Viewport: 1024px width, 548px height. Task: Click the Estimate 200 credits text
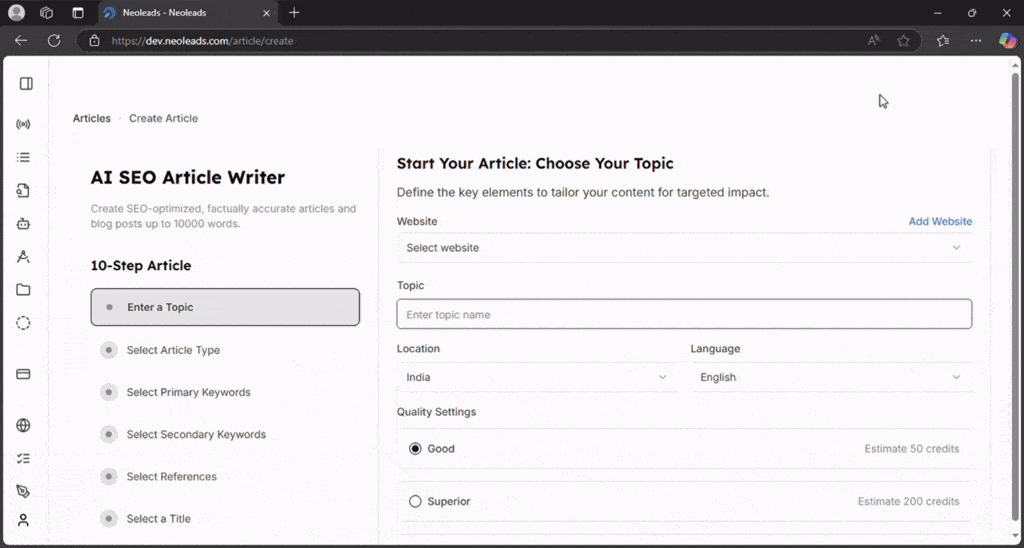(908, 502)
